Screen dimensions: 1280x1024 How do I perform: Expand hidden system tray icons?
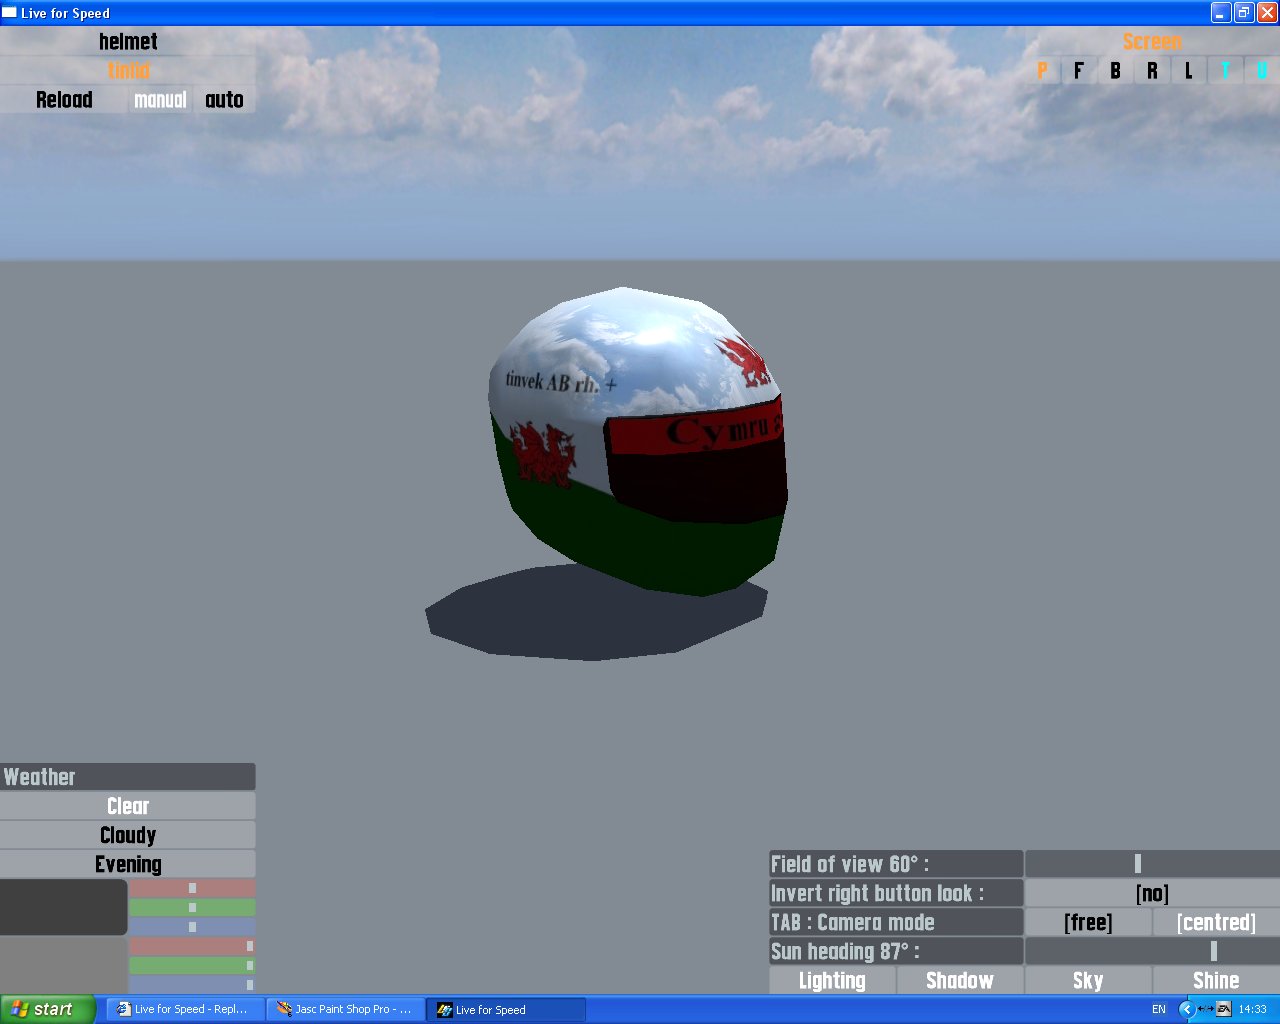(x=1187, y=1009)
